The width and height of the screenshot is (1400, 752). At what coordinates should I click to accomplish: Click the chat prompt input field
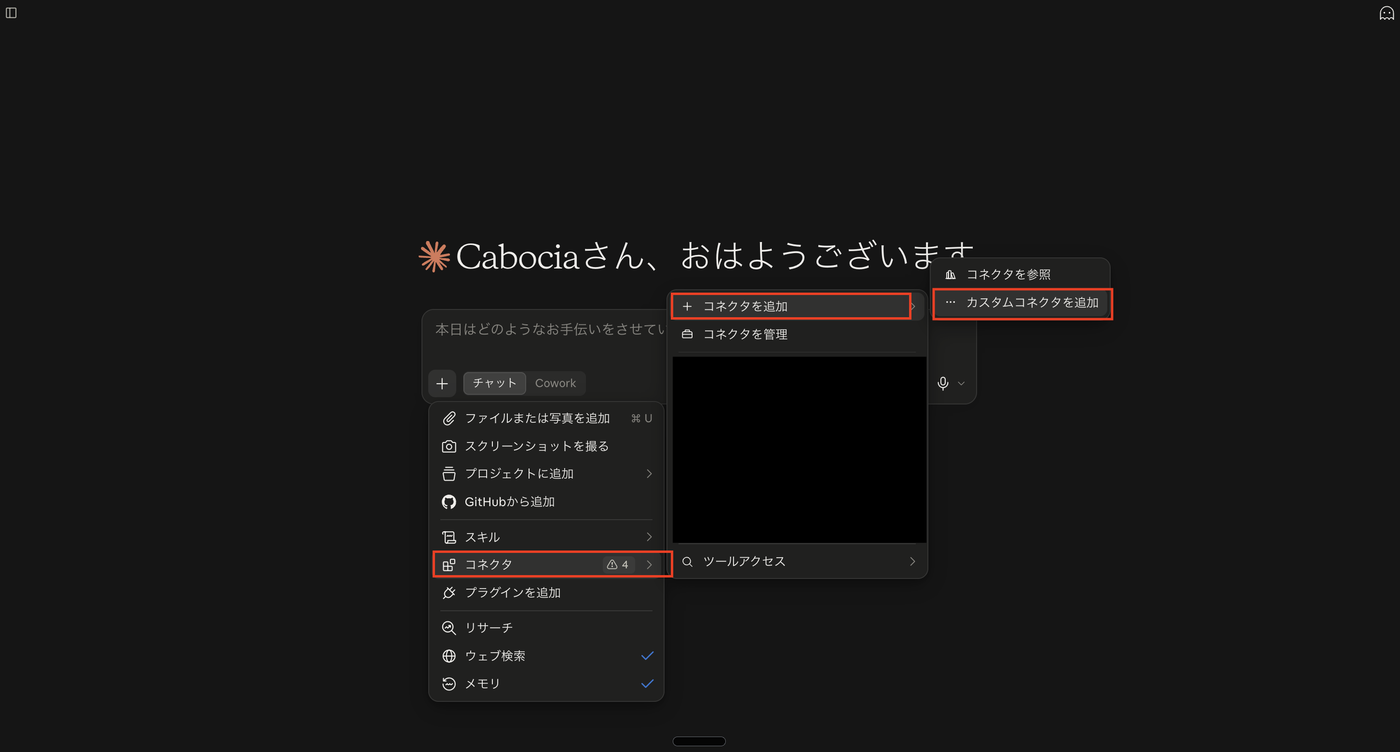(548, 329)
